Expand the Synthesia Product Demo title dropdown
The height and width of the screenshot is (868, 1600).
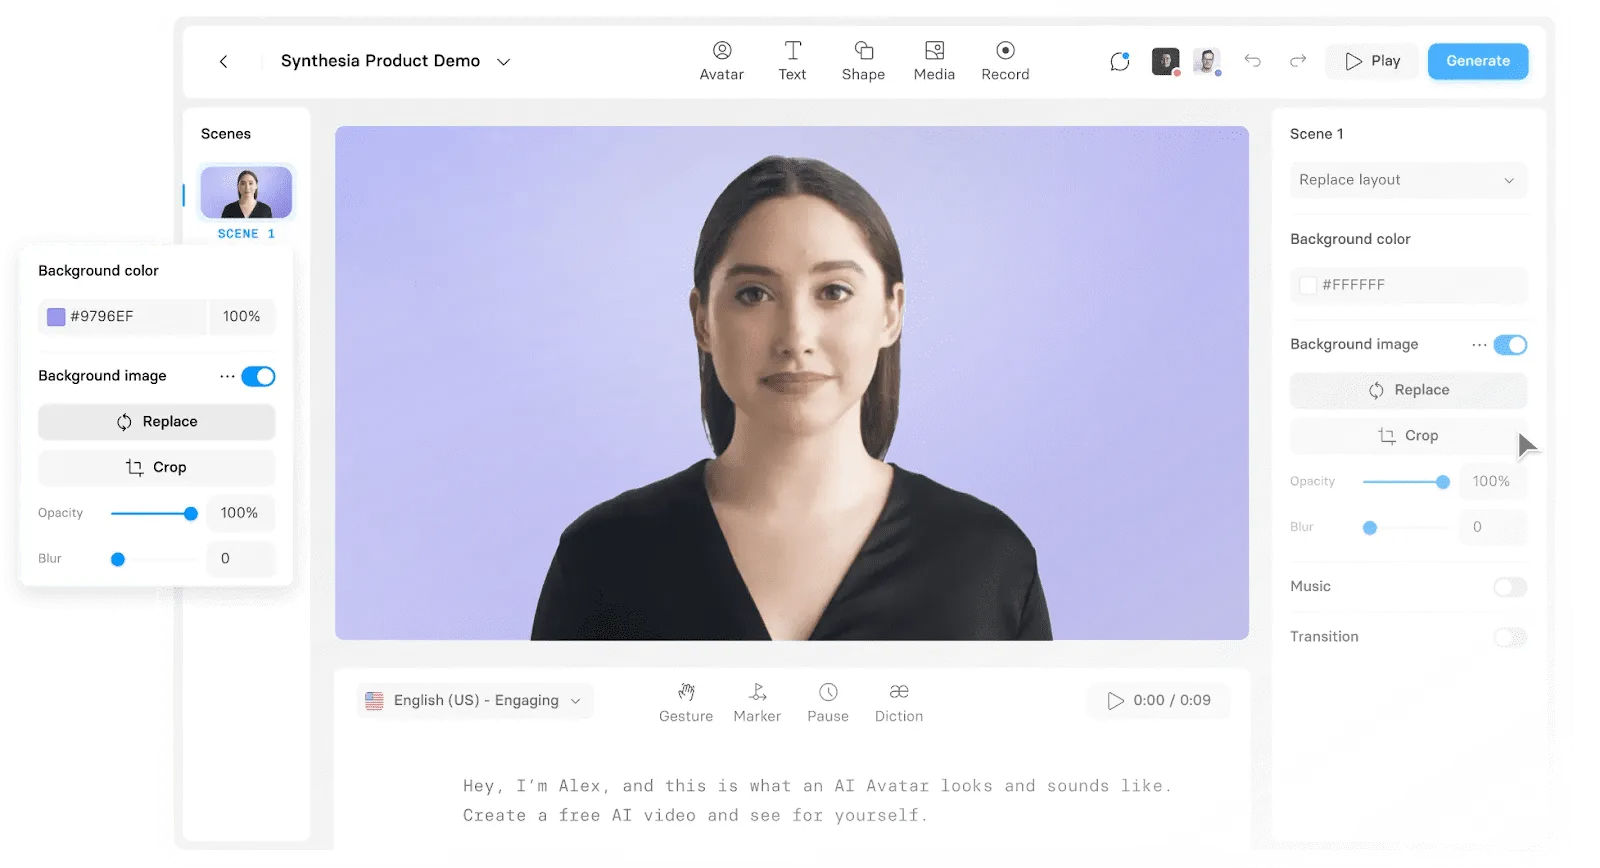pyautogui.click(x=504, y=62)
